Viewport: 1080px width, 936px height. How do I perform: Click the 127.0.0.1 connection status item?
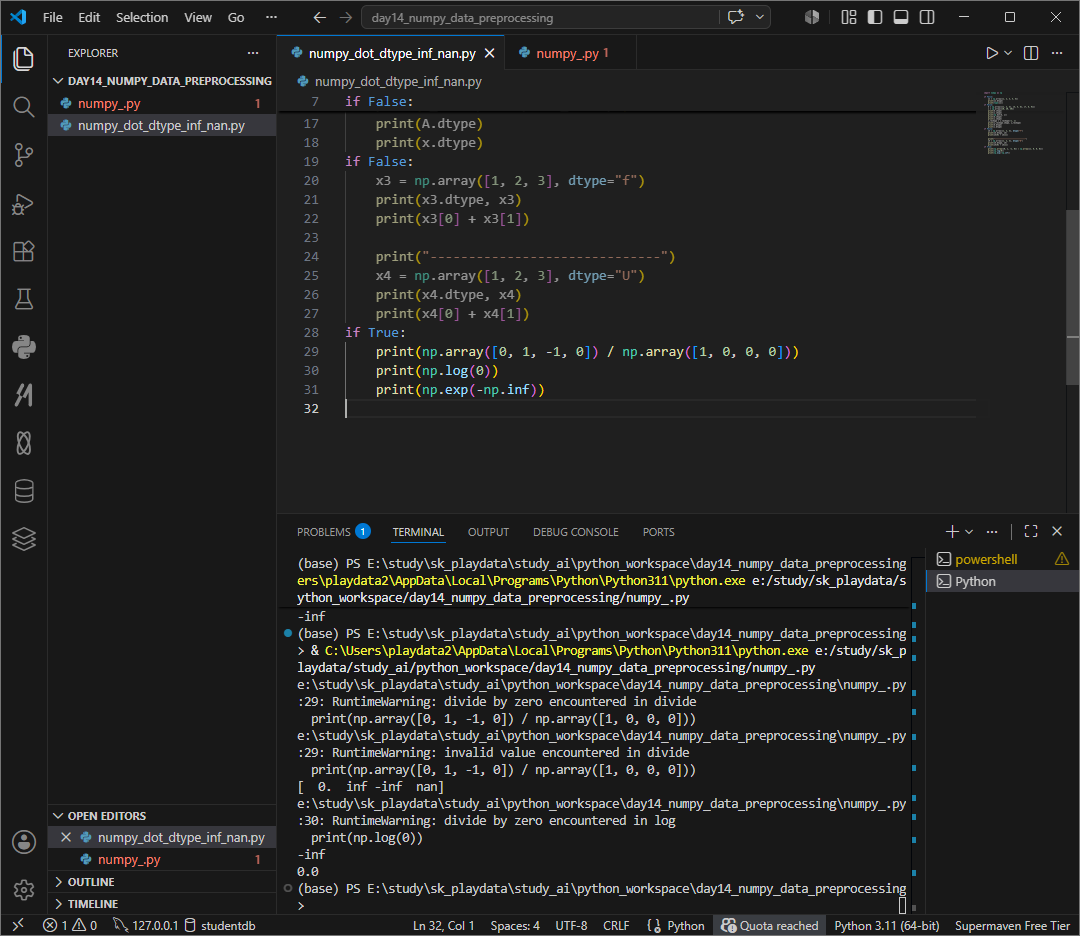145,925
